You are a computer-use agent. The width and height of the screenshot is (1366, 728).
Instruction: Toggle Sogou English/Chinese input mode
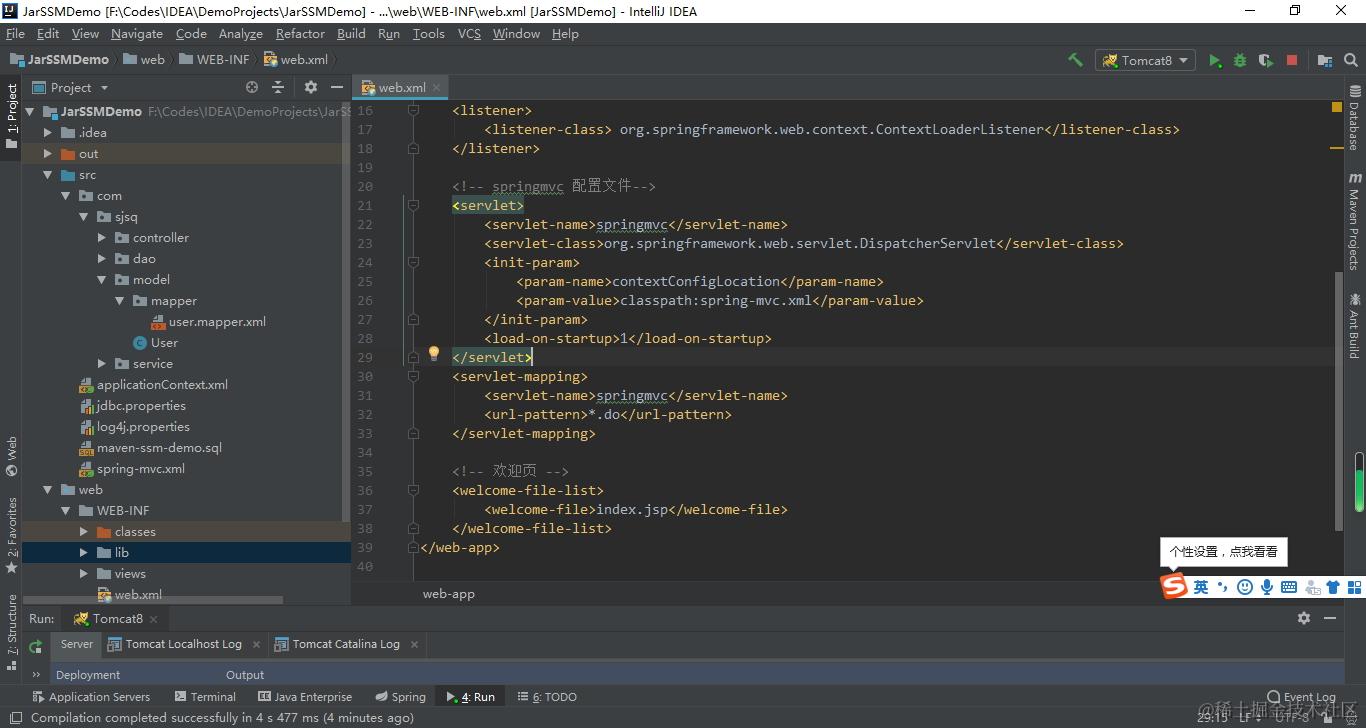click(x=1201, y=587)
